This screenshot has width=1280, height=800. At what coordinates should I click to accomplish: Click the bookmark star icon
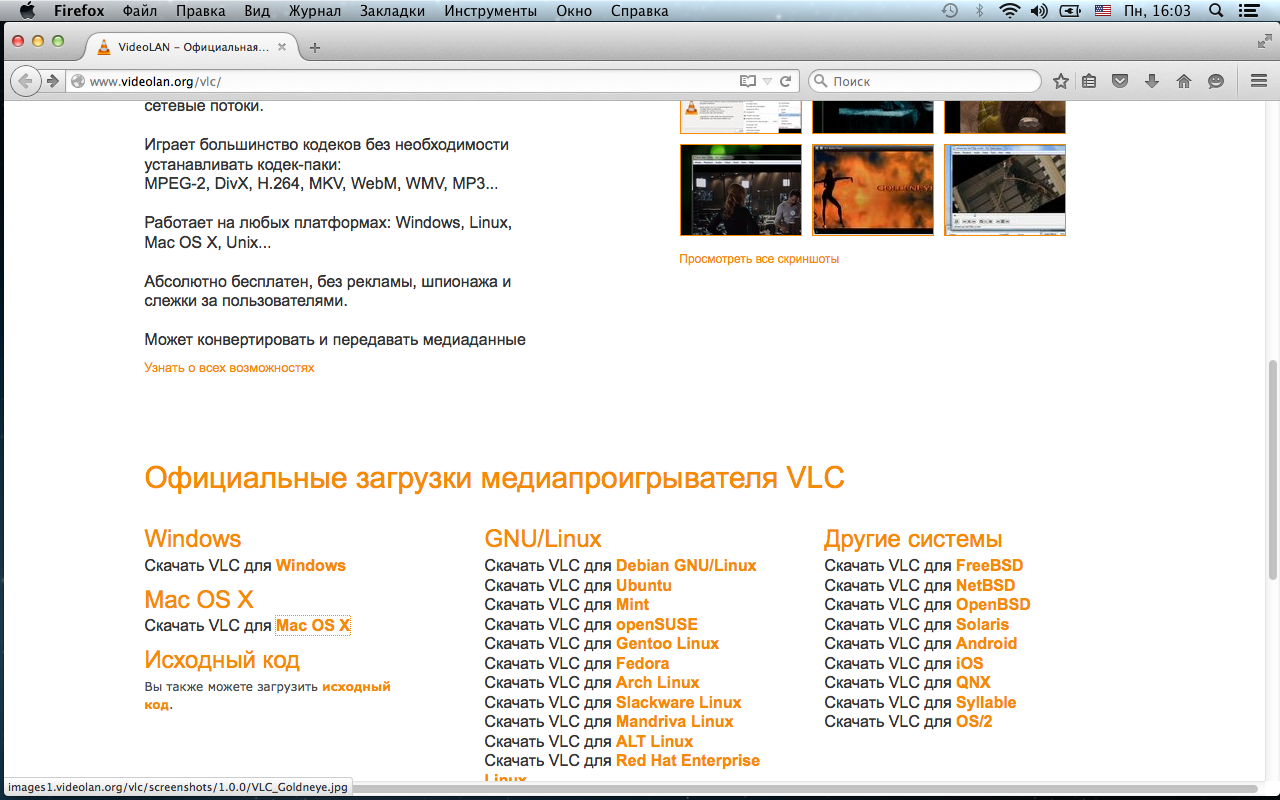(1060, 81)
